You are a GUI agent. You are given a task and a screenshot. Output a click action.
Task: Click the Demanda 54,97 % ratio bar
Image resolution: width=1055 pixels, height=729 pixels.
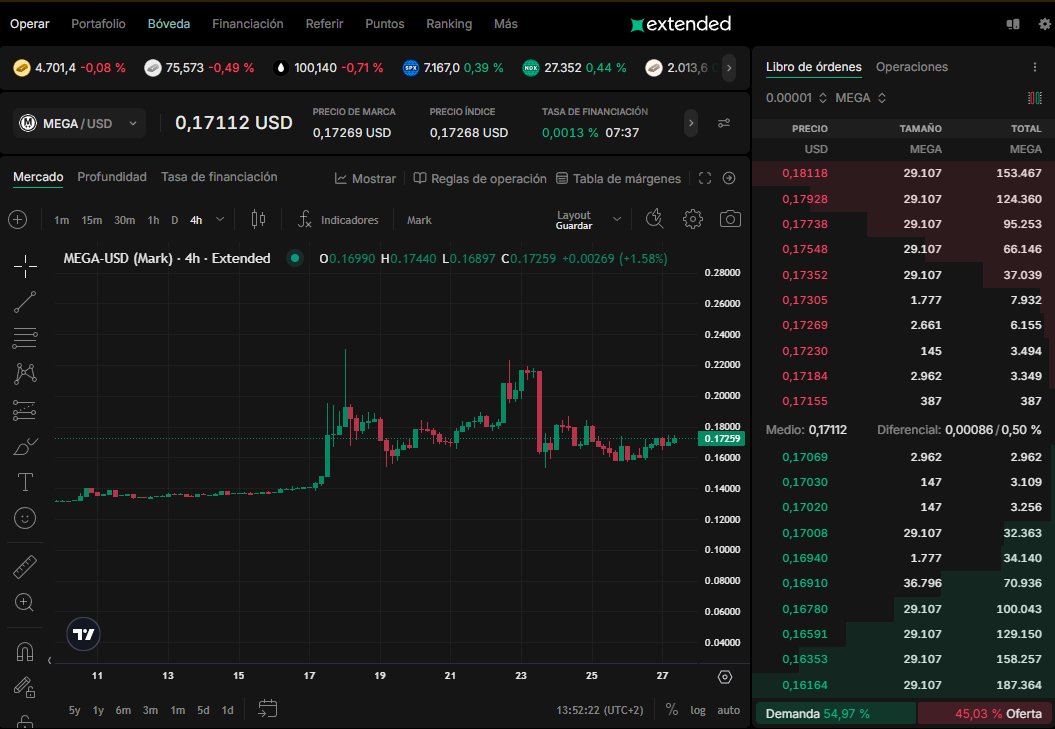point(836,714)
